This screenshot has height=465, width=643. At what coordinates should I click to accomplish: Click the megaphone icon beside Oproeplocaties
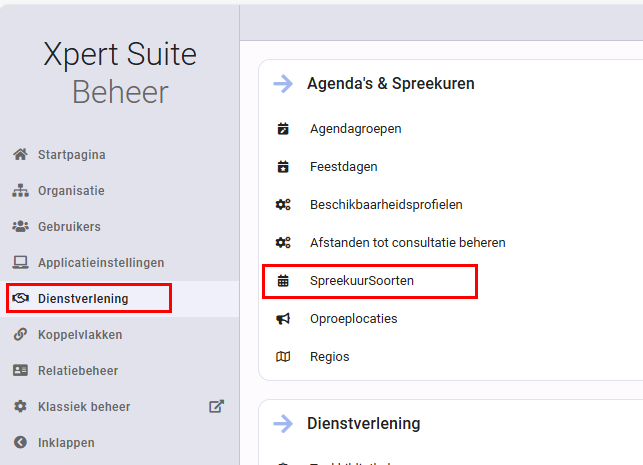pyautogui.click(x=283, y=319)
